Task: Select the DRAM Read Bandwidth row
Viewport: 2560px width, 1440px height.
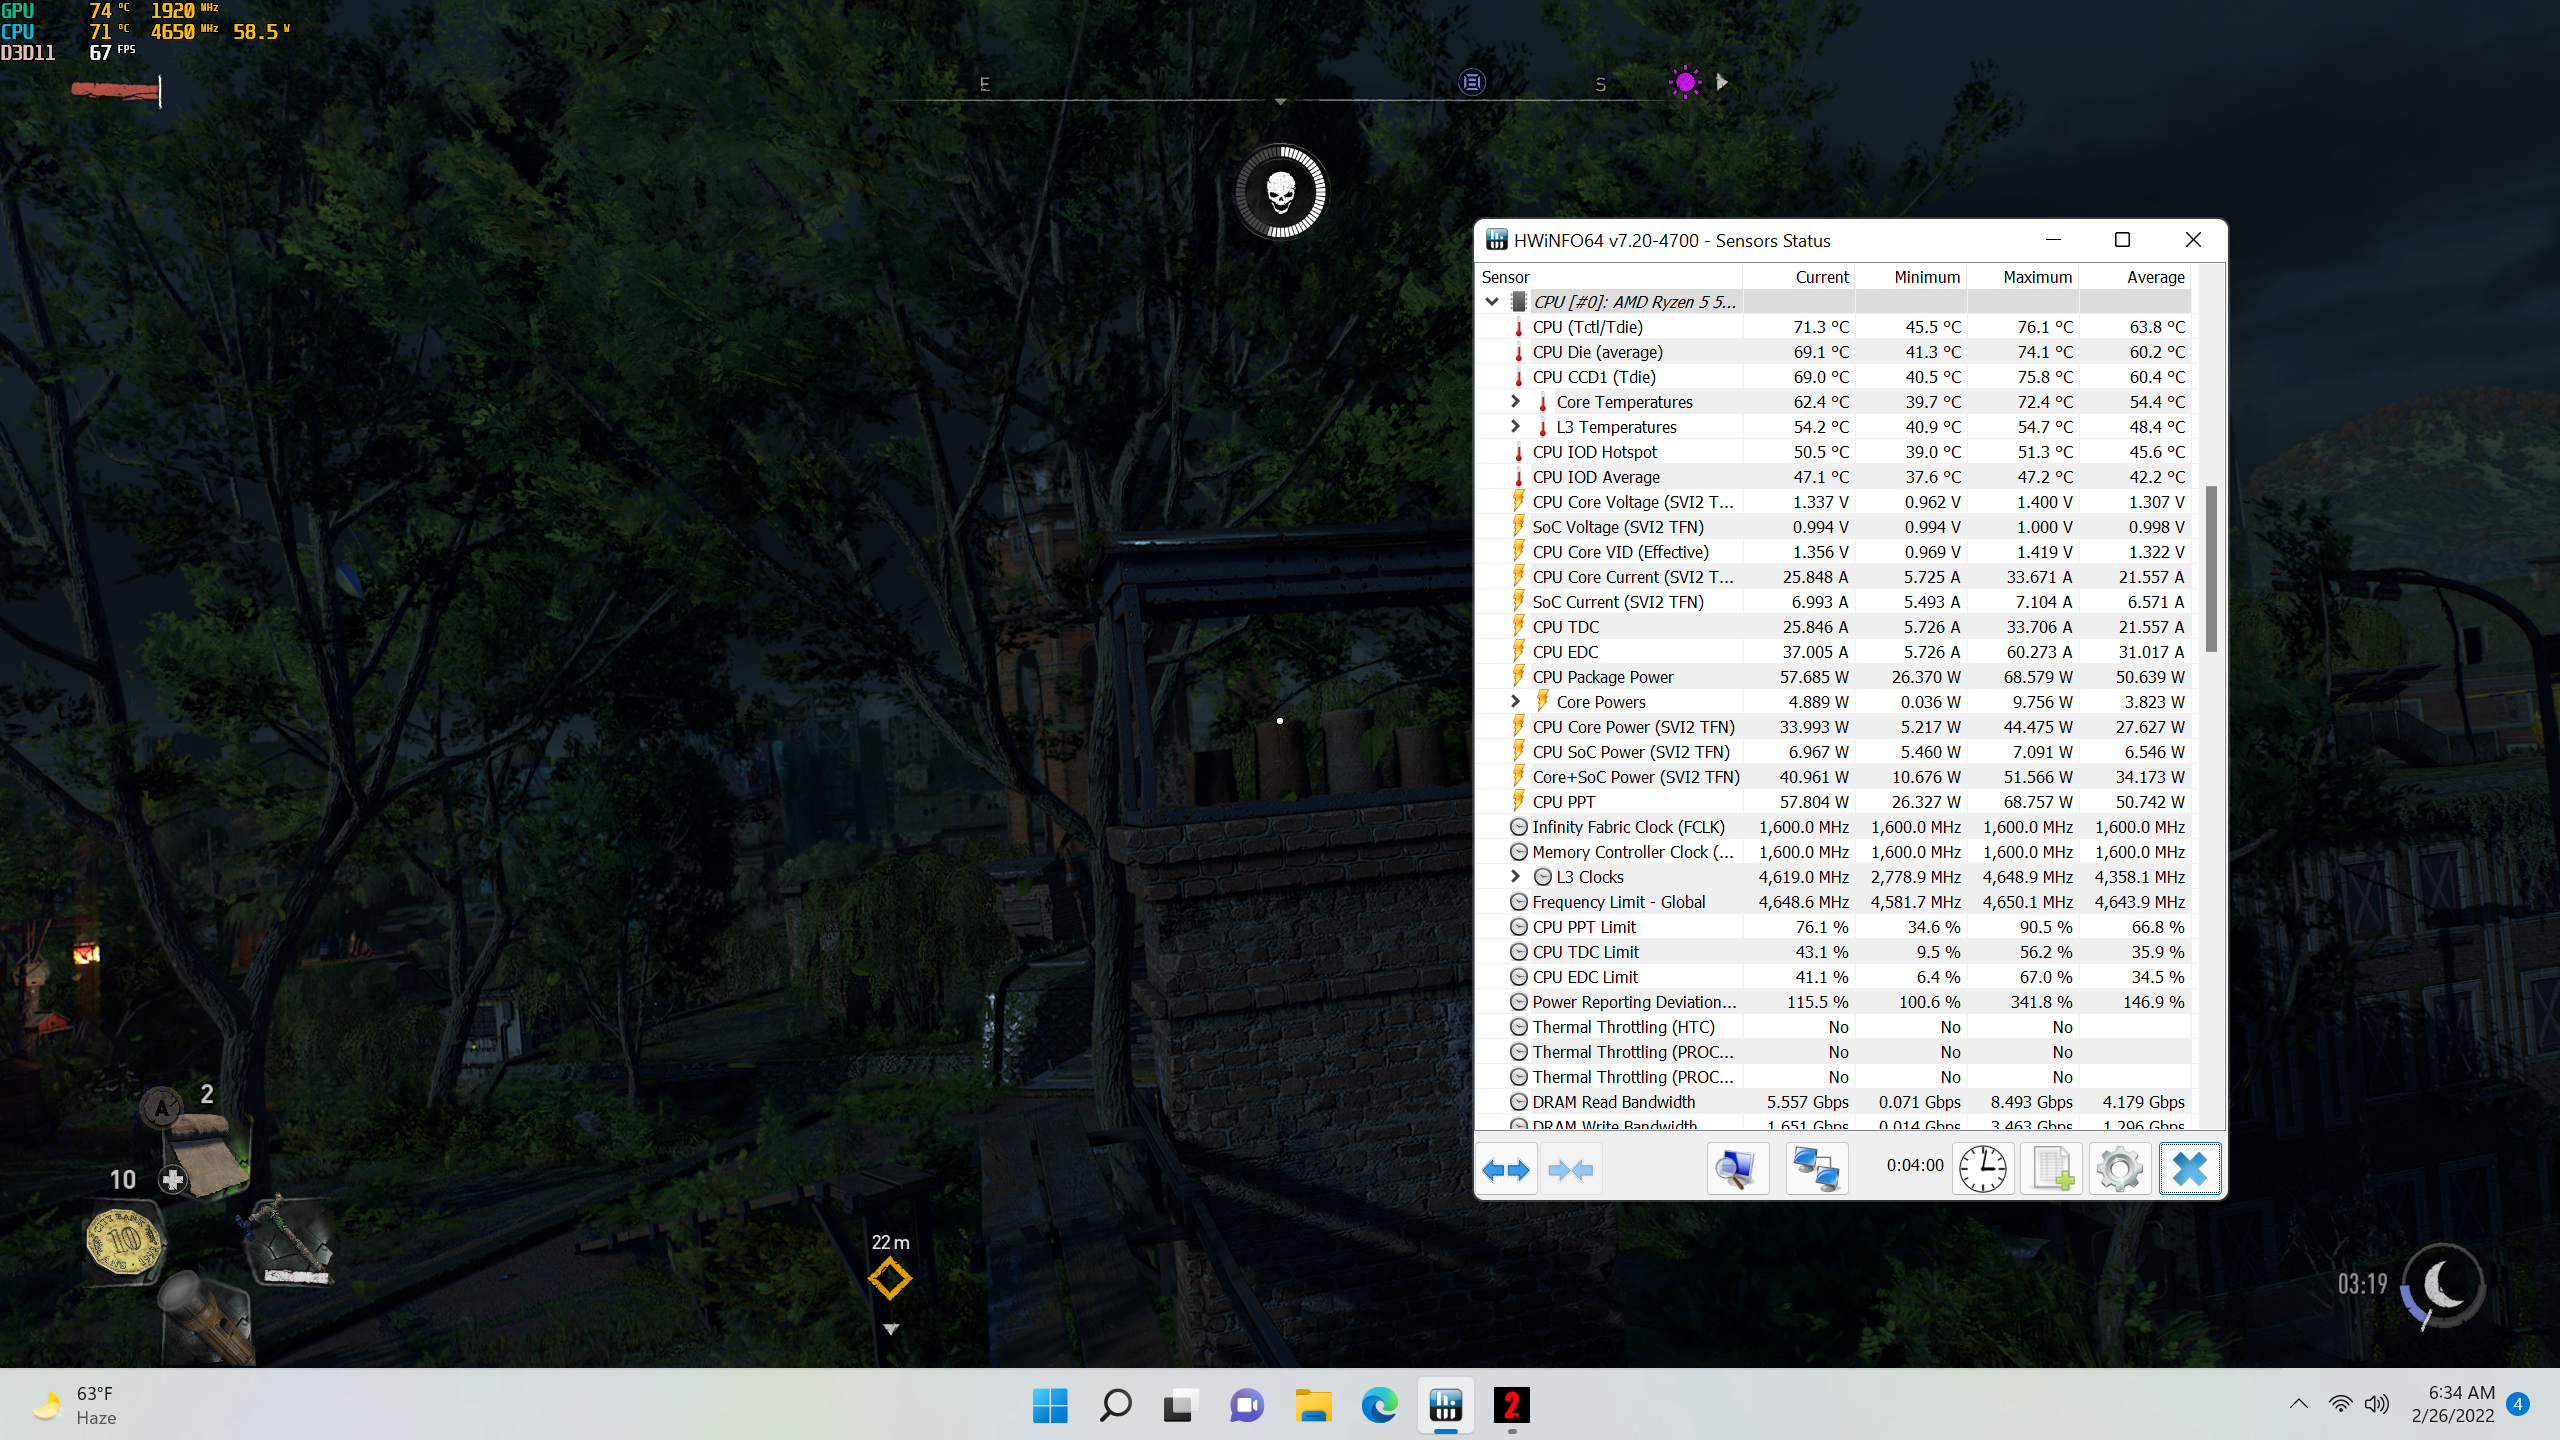Action: pos(1834,1102)
